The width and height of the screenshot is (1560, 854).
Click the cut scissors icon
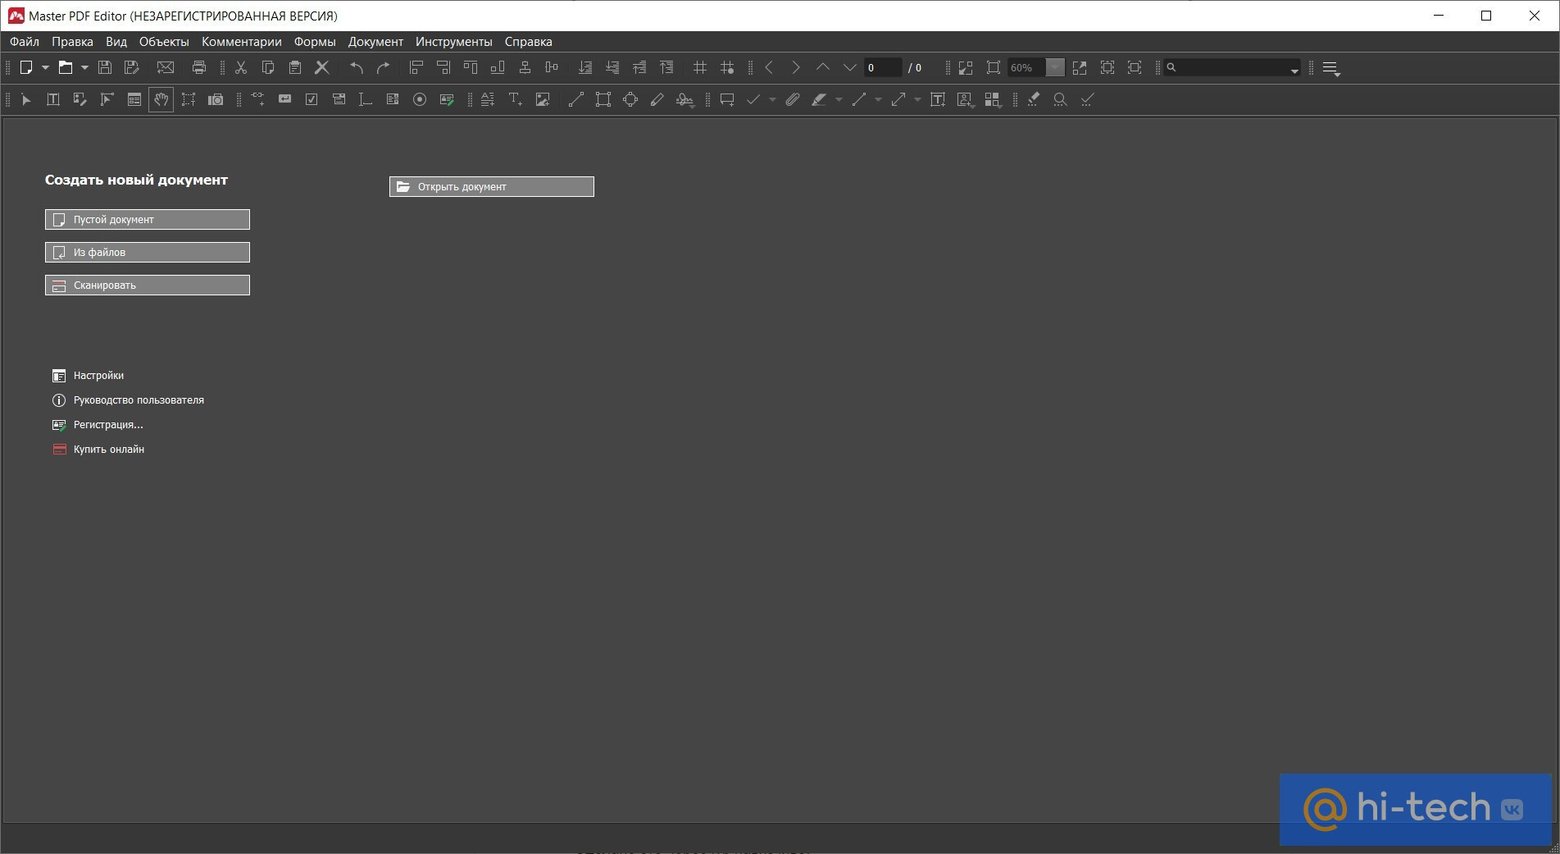tap(240, 68)
